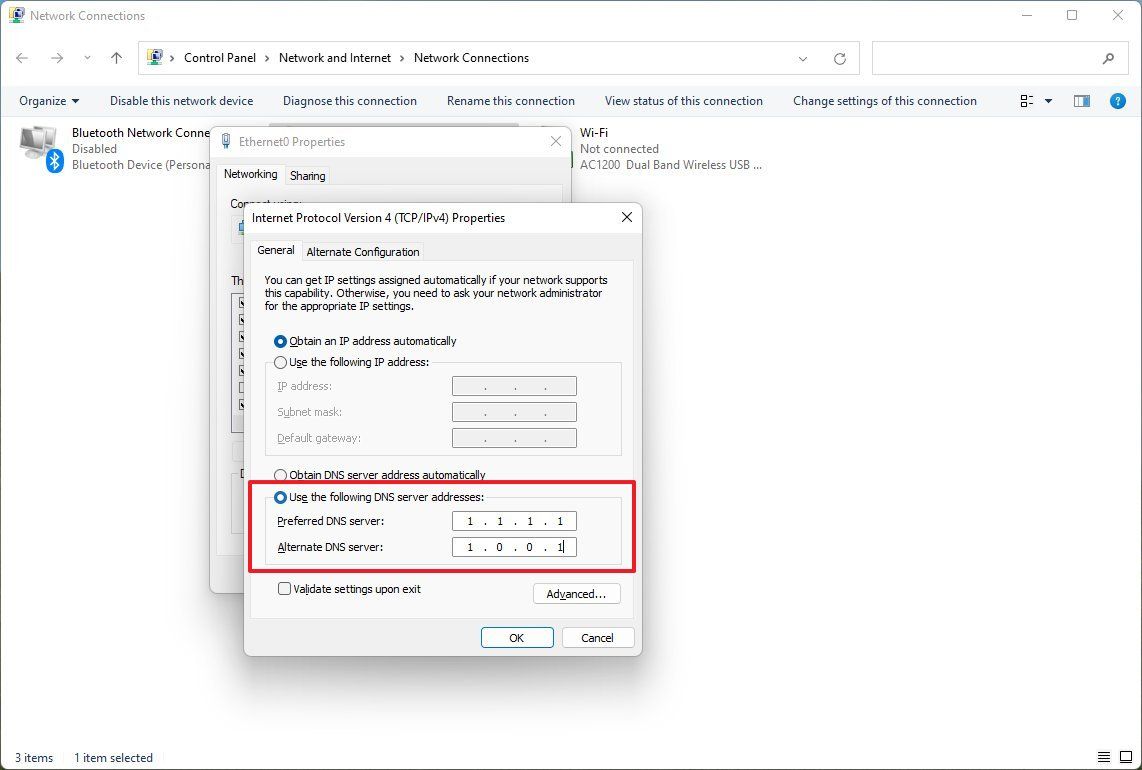
Task: Click the Up one level arrow
Action: point(115,58)
